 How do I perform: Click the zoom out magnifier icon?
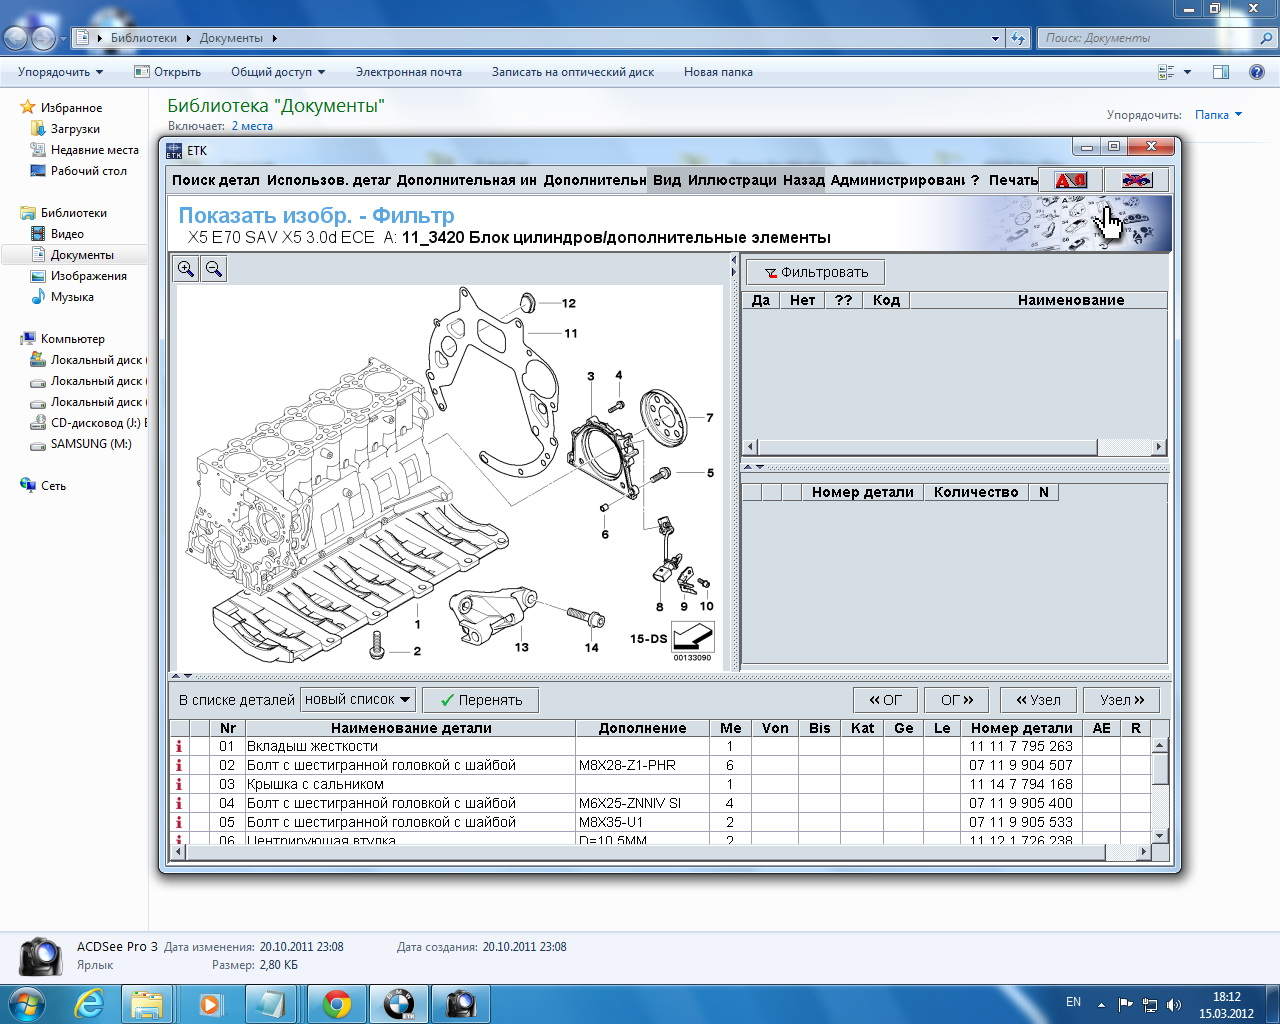(213, 268)
